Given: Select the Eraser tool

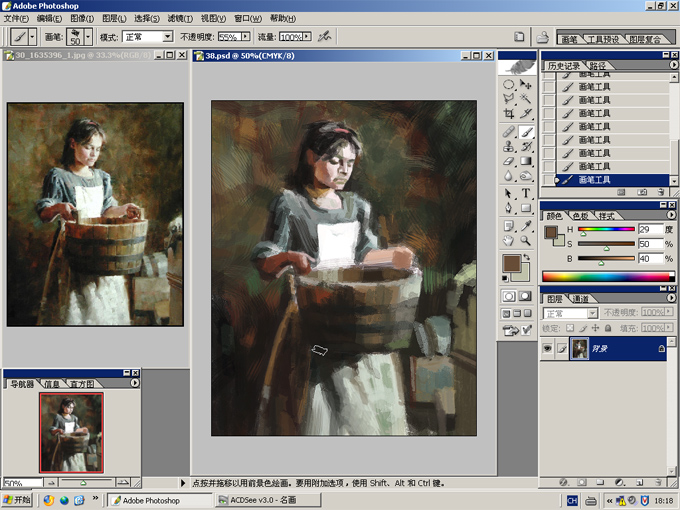Looking at the screenshot, I should coord(509,161).
